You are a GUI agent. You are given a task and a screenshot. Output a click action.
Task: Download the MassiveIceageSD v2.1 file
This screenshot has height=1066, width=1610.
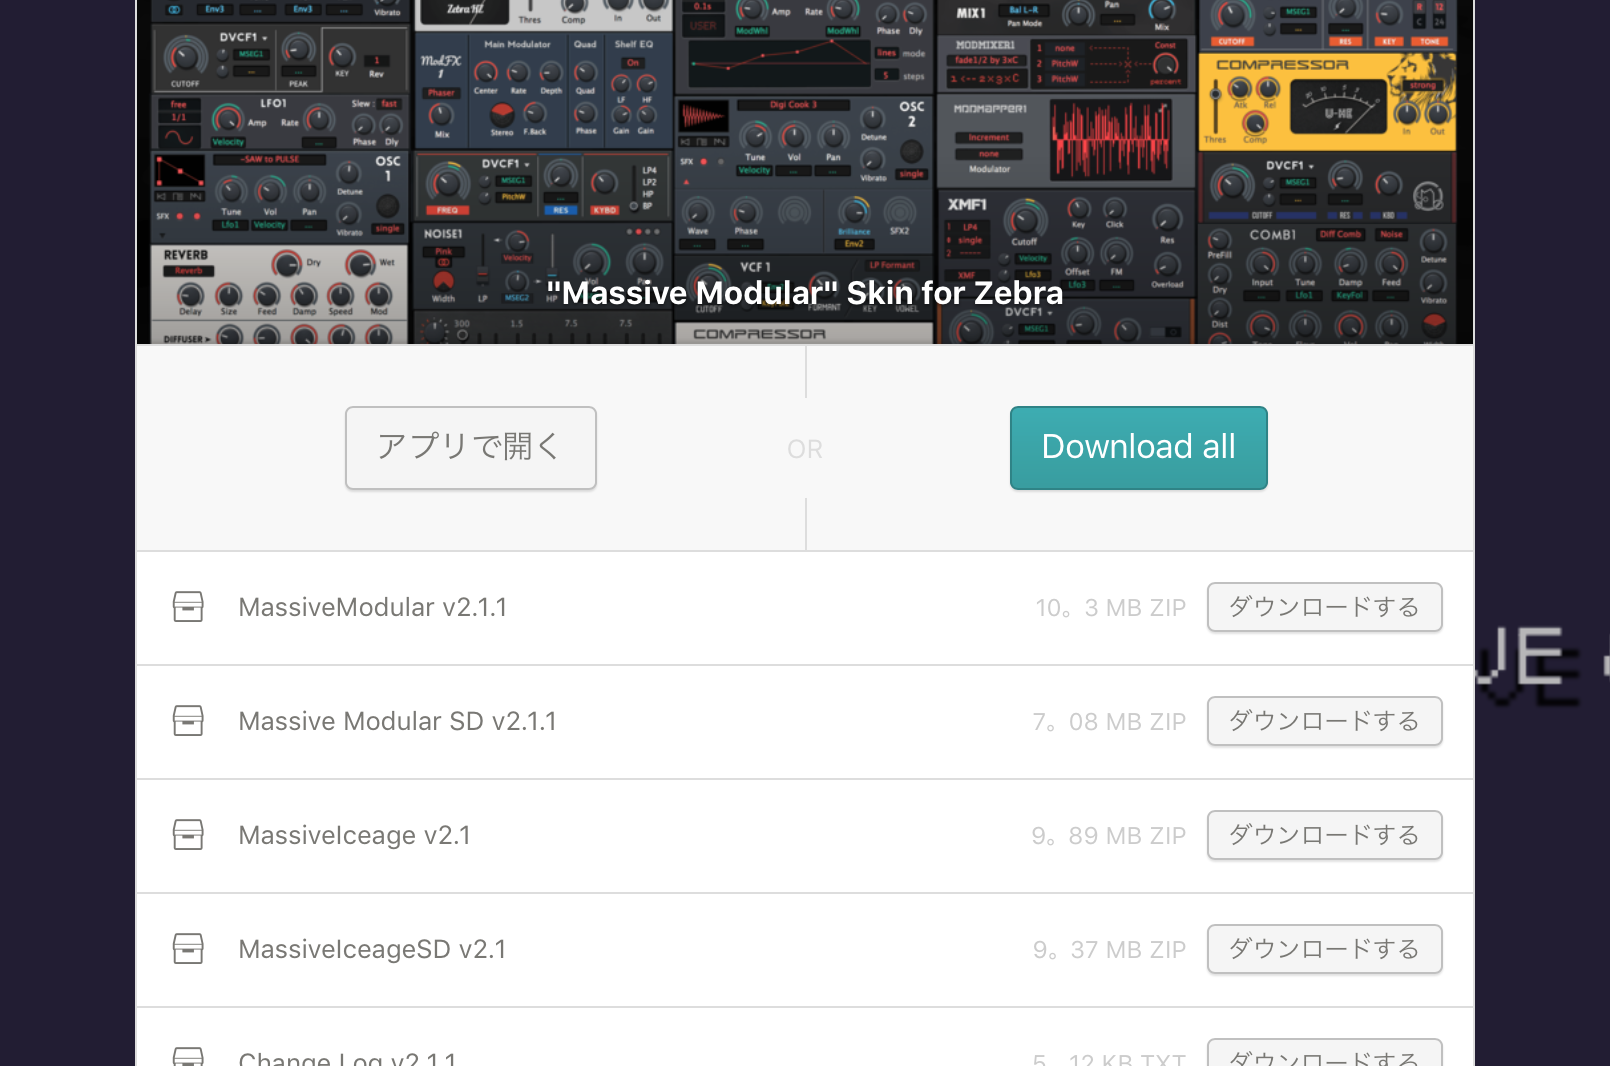pos(1324,949)
